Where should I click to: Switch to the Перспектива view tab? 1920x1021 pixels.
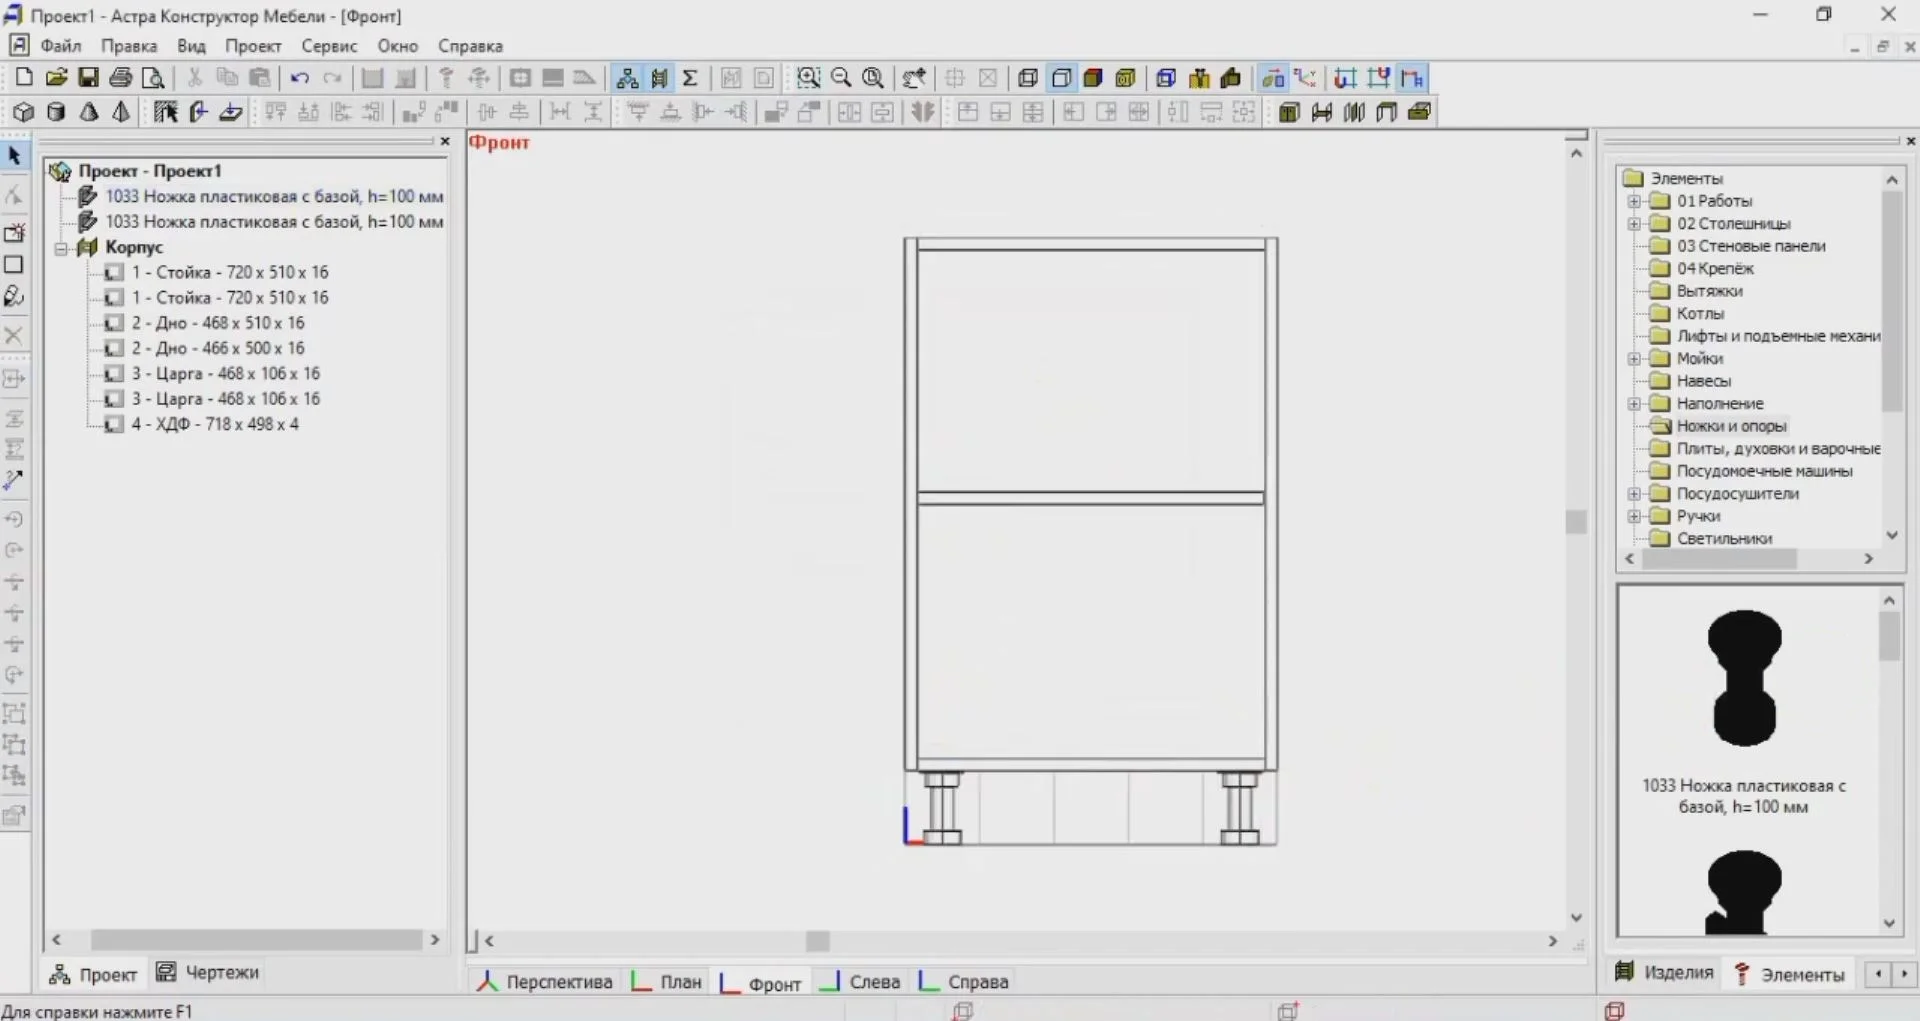pyautogui.click(x=546, y=982)
